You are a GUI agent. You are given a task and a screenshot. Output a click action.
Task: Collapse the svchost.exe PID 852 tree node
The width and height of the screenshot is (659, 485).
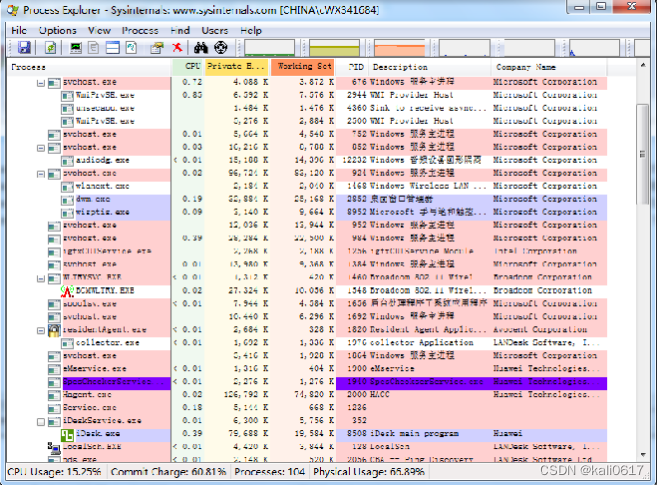[x=41, y=148]
